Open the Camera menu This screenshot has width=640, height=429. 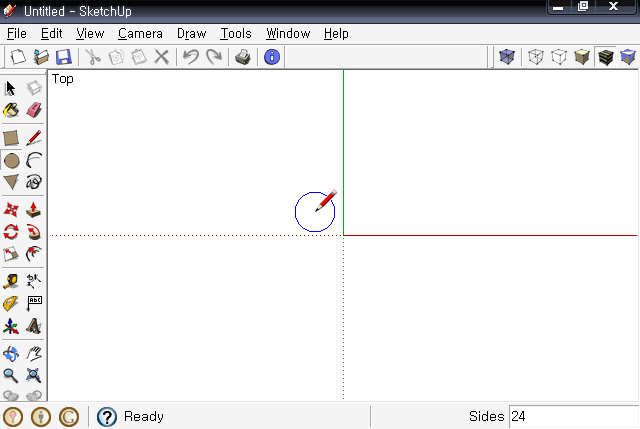pyautogui.click(x=140, y=33)
